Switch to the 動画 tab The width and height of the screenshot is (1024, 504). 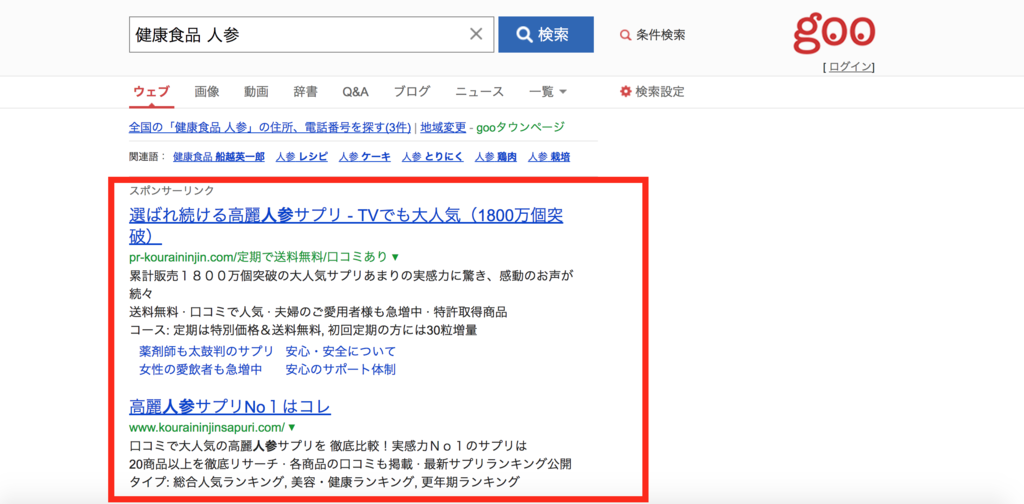[256, 91]
